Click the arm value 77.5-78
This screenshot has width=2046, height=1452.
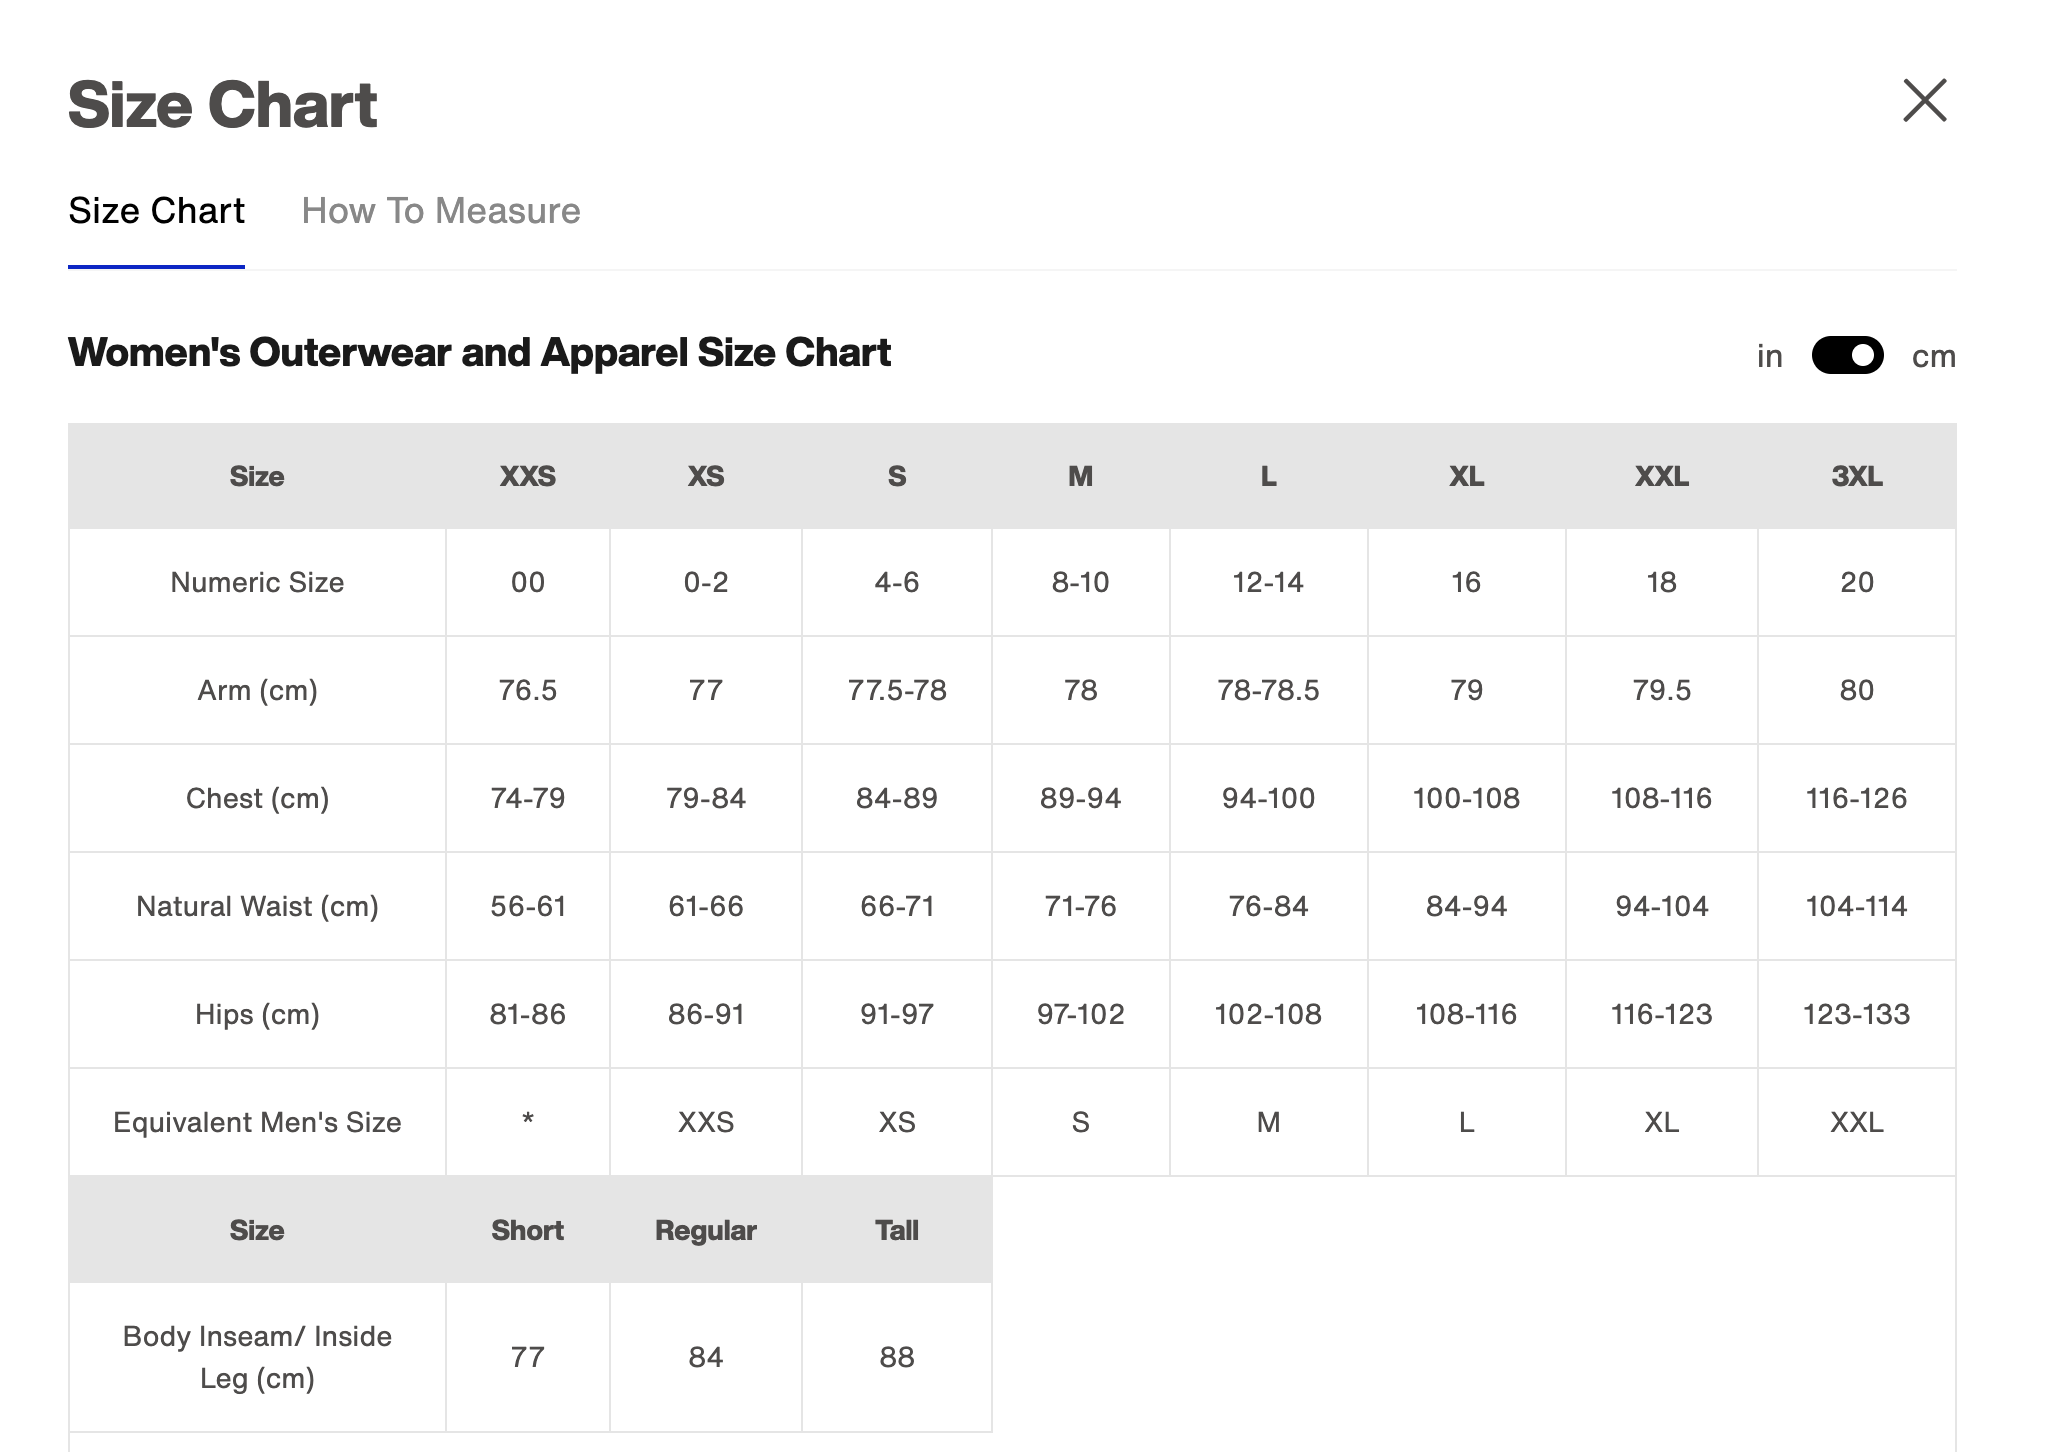[x=896, y=690]
